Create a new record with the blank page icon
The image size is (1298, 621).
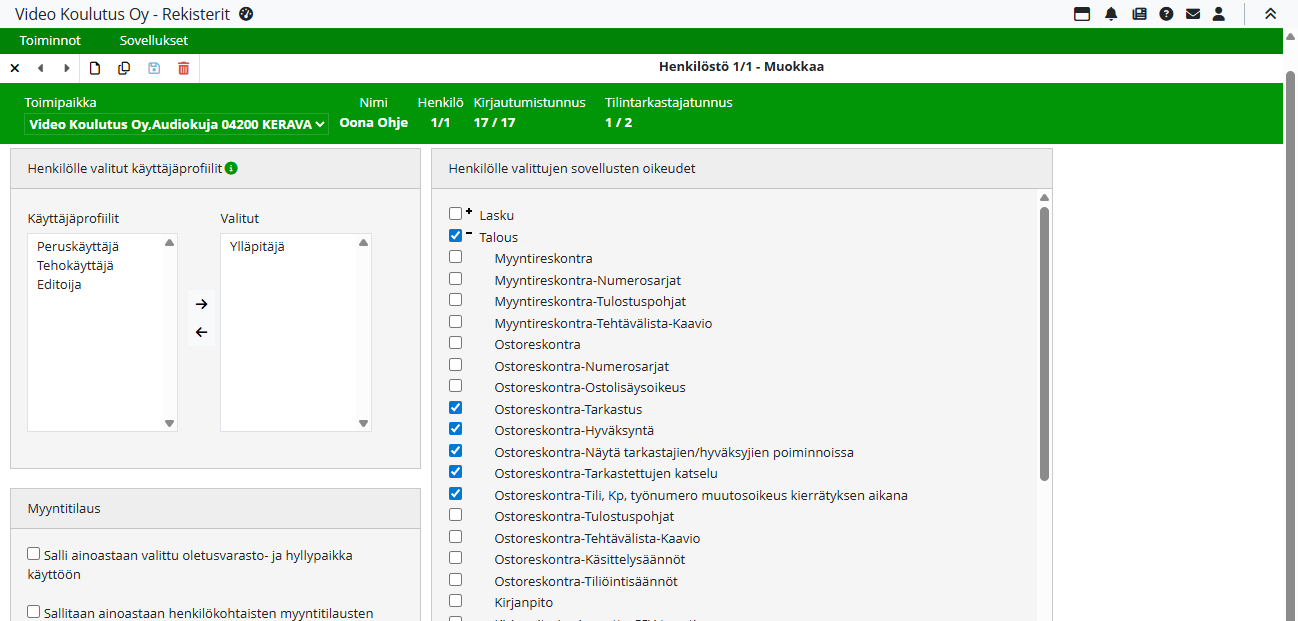pos(95,68)
